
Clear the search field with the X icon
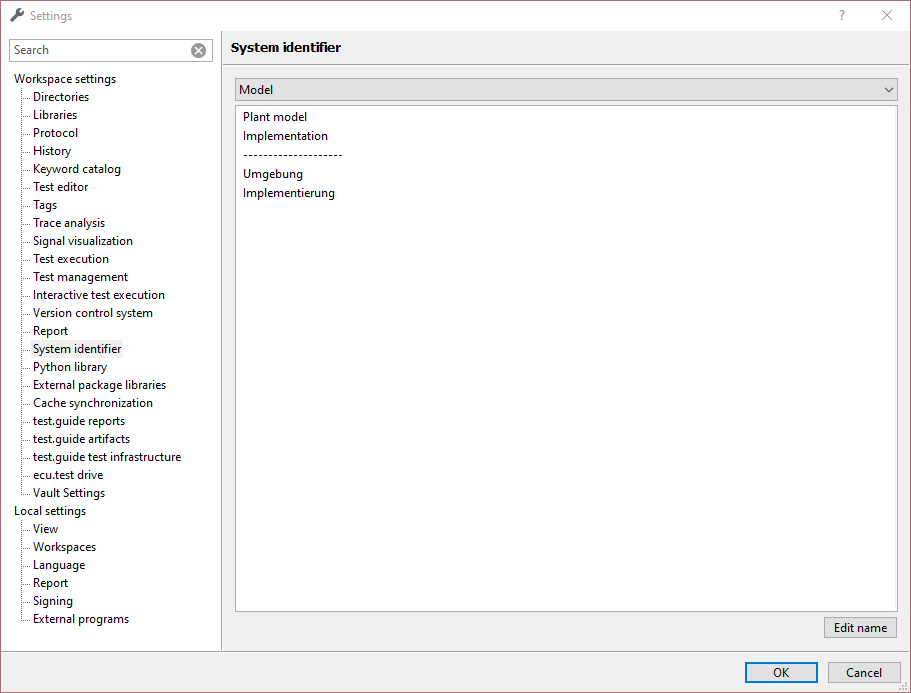click(198, 51)
